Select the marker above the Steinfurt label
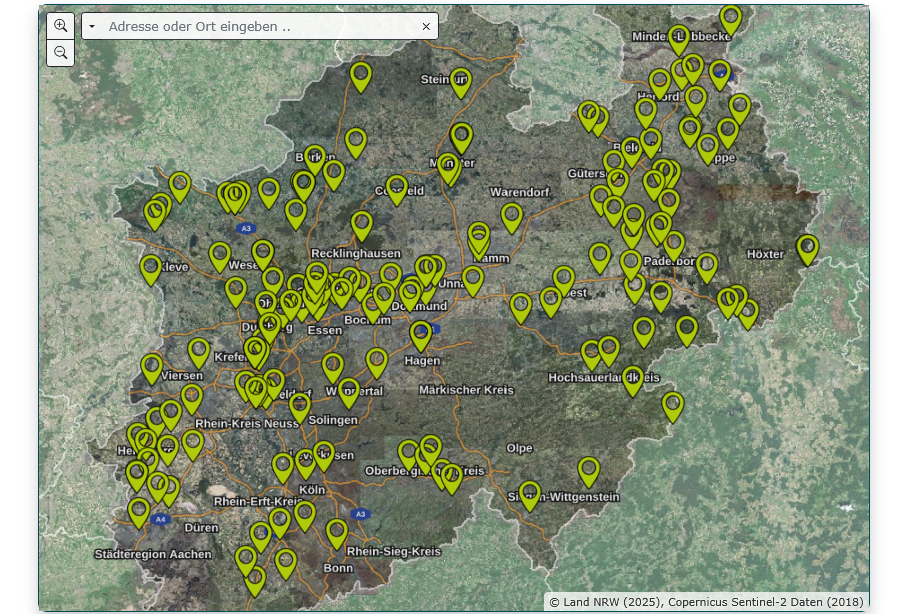Viewport: 916px width, 614px height. 460,80
